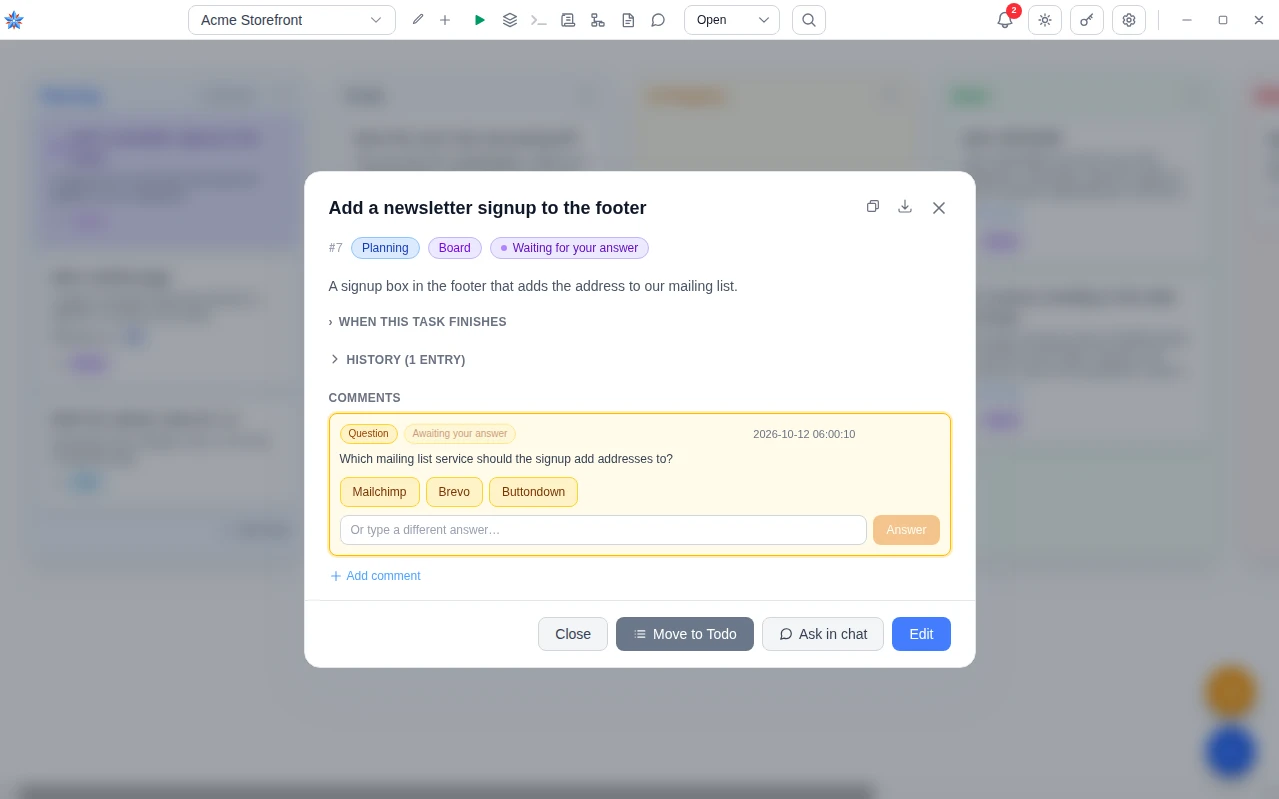Open the status filter dropdown showing Open
Viewport: 1279px width, 799px height.
click(x=732, y=20)
